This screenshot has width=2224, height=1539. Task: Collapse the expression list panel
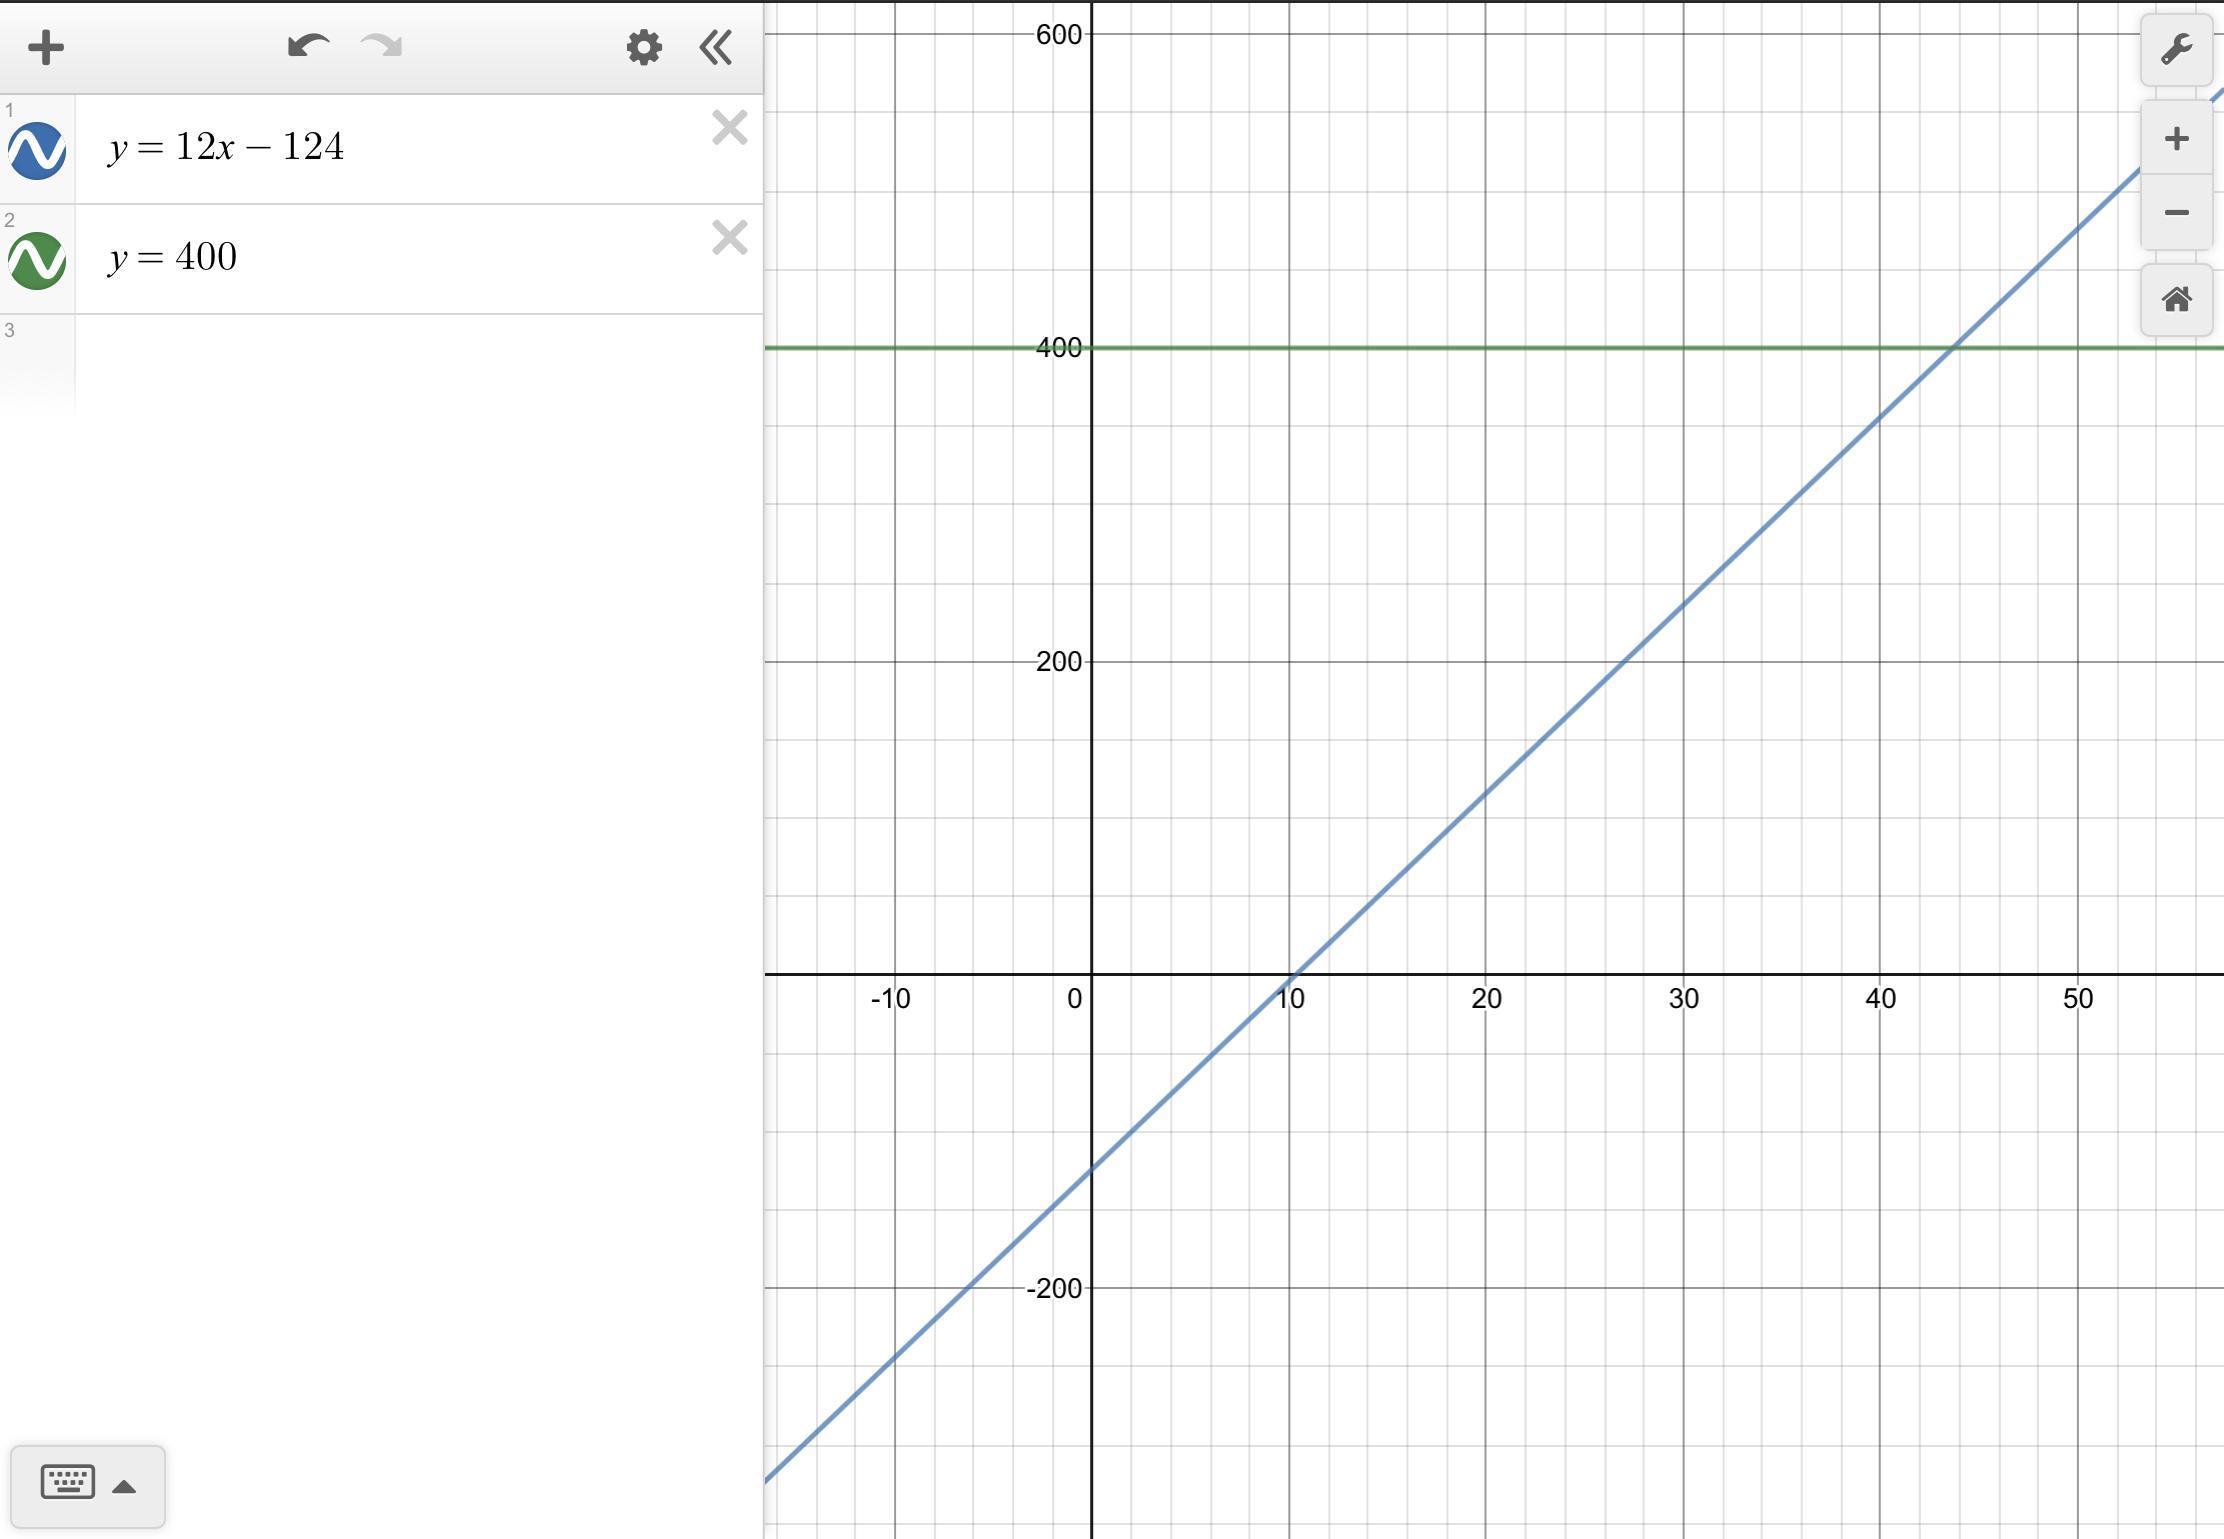[x=716, y=47]
